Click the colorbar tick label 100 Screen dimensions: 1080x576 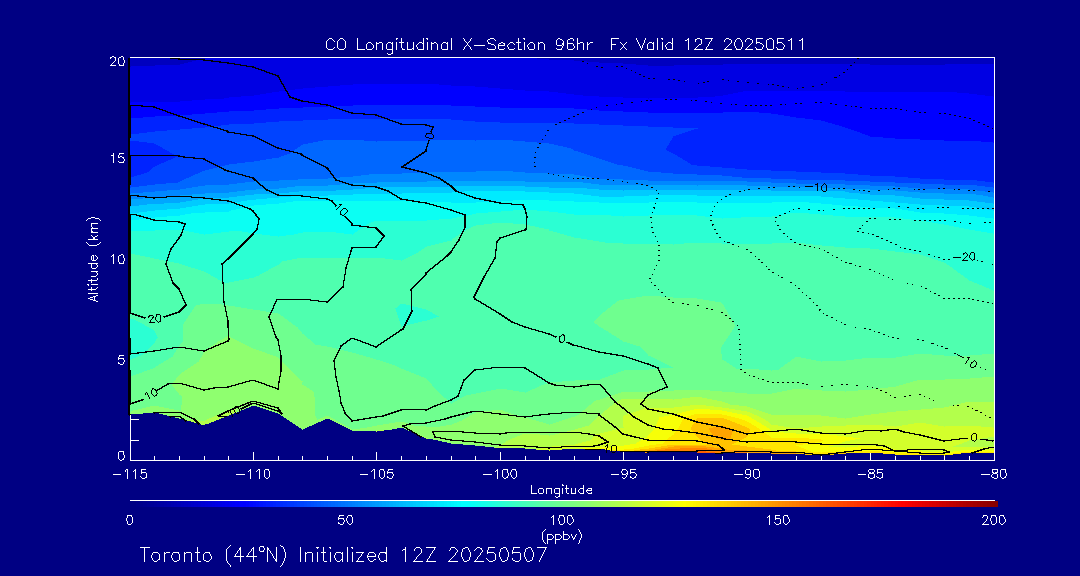click(x=561, y=520)
